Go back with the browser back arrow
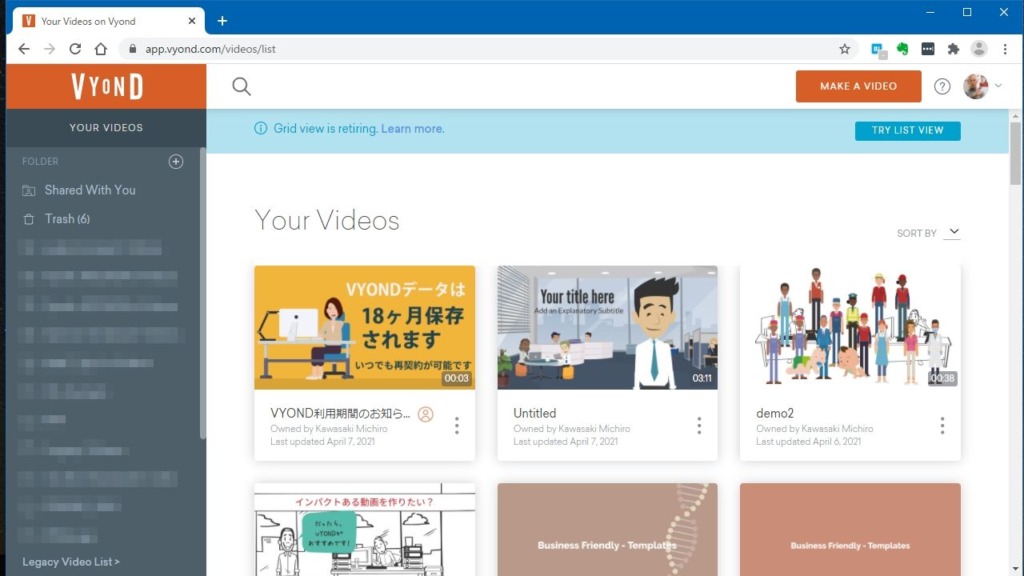 pyautogui.click(x=24, y=49)
